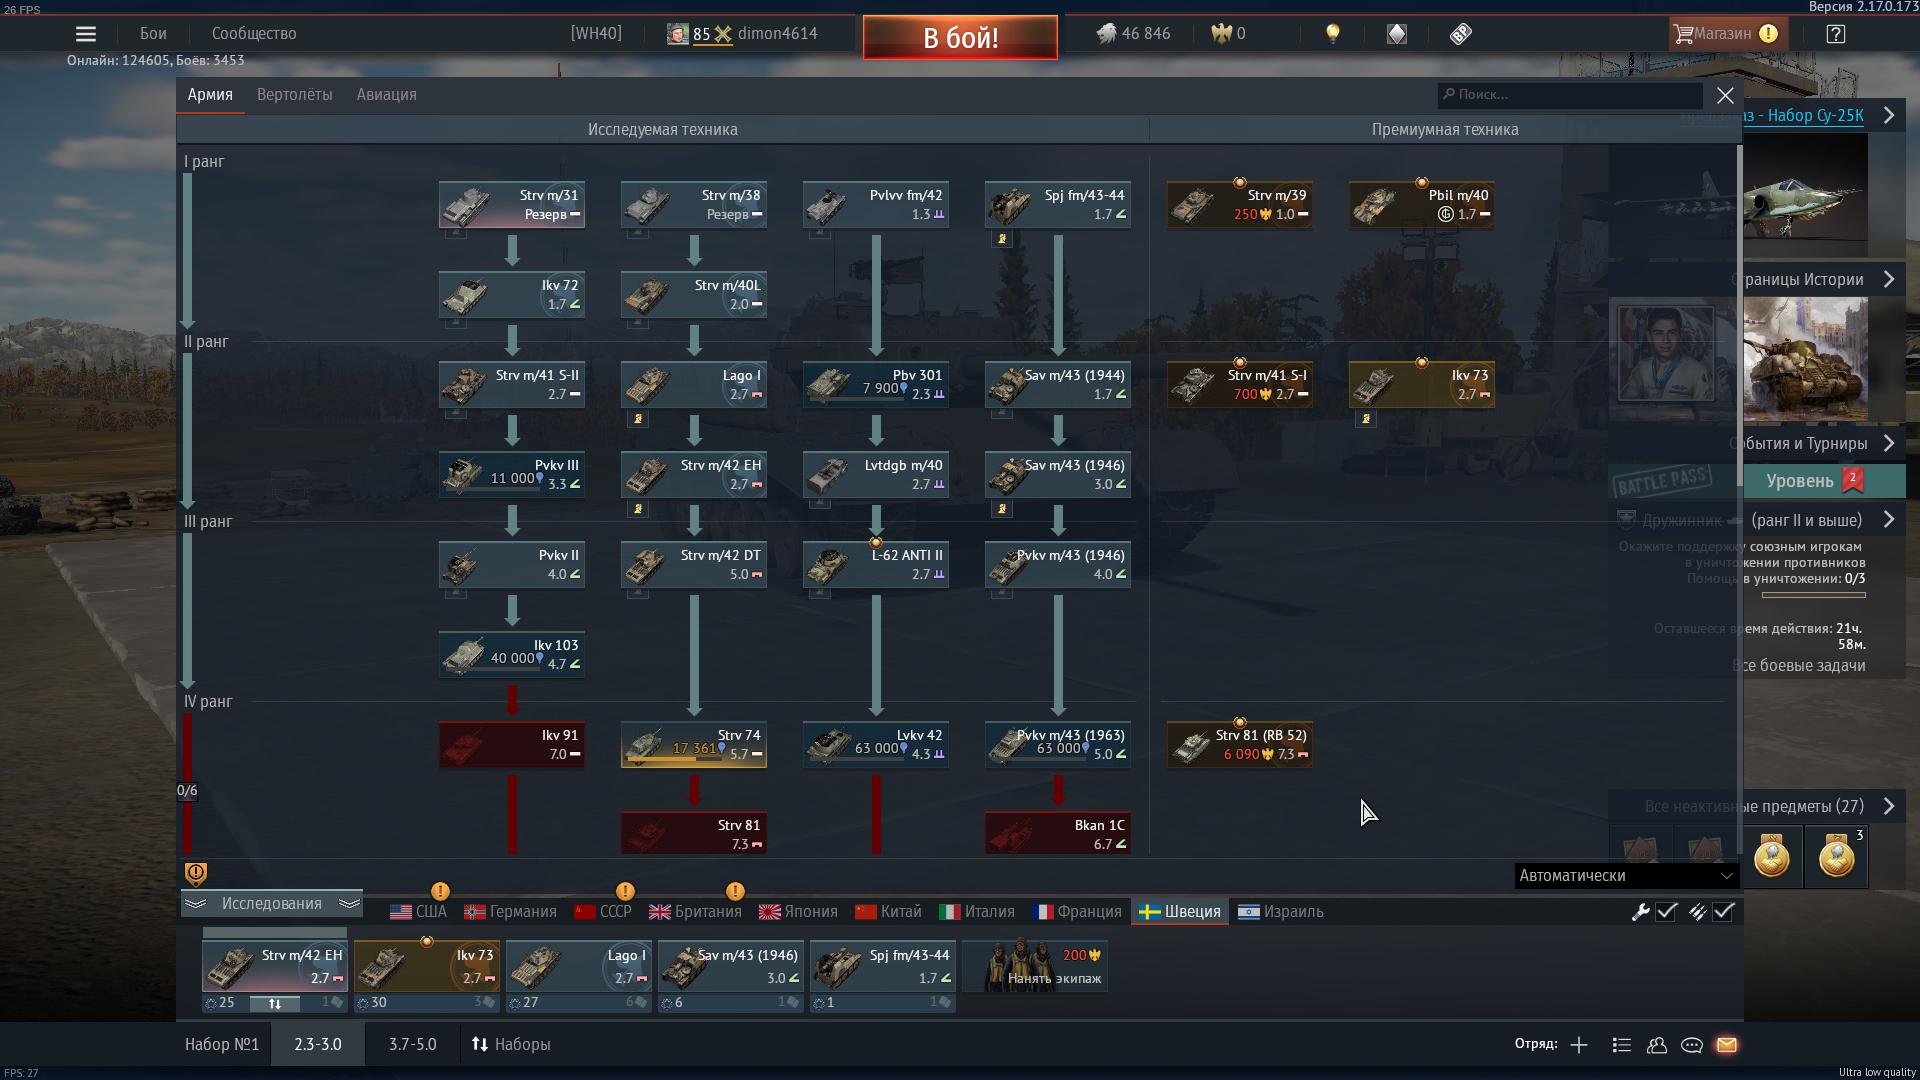This screenshot has width=1920, height=1080.
Task: Select the Ikv 91 locked vehicle
Action: click(x=512, y=745)
